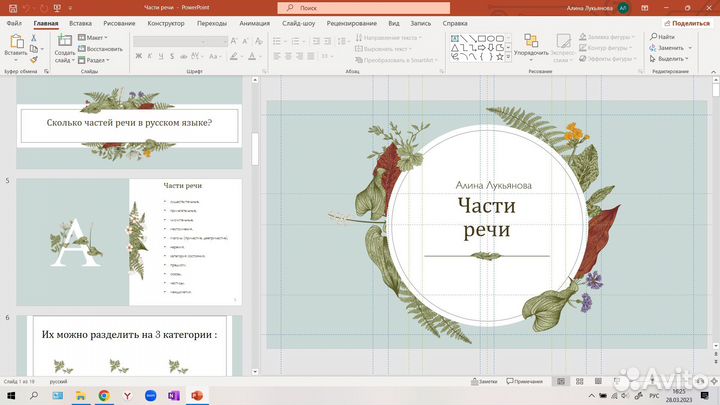Select the oval shape in shapes gallery

[491, 39]
